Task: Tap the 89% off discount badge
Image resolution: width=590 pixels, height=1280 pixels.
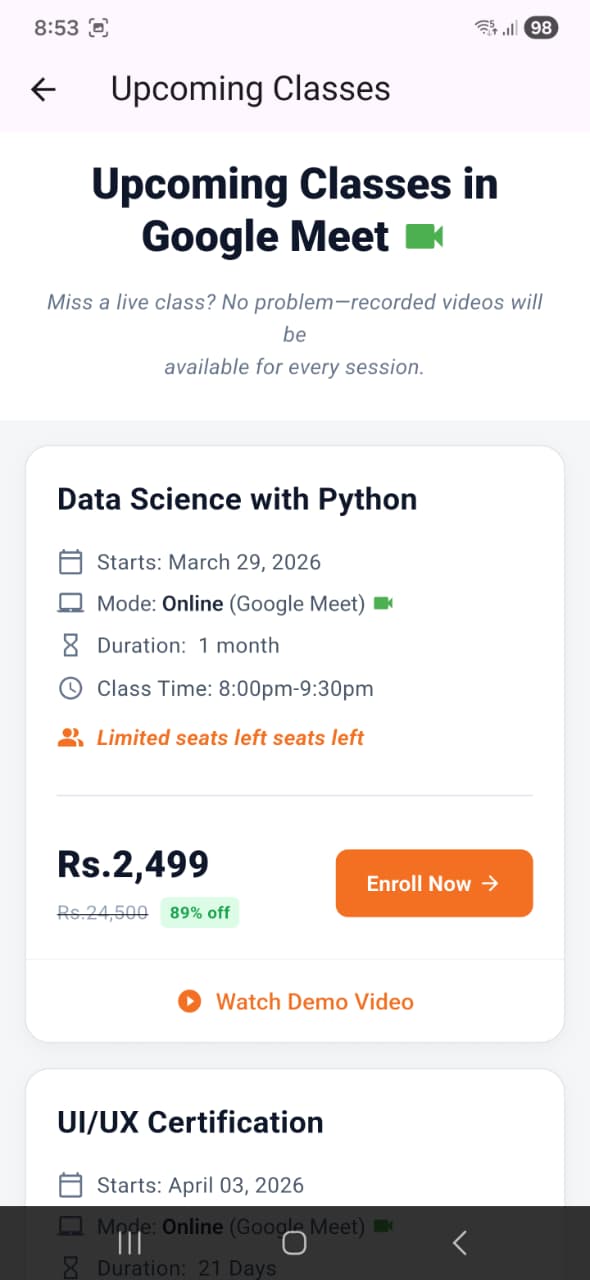Action: click(199, 912)
